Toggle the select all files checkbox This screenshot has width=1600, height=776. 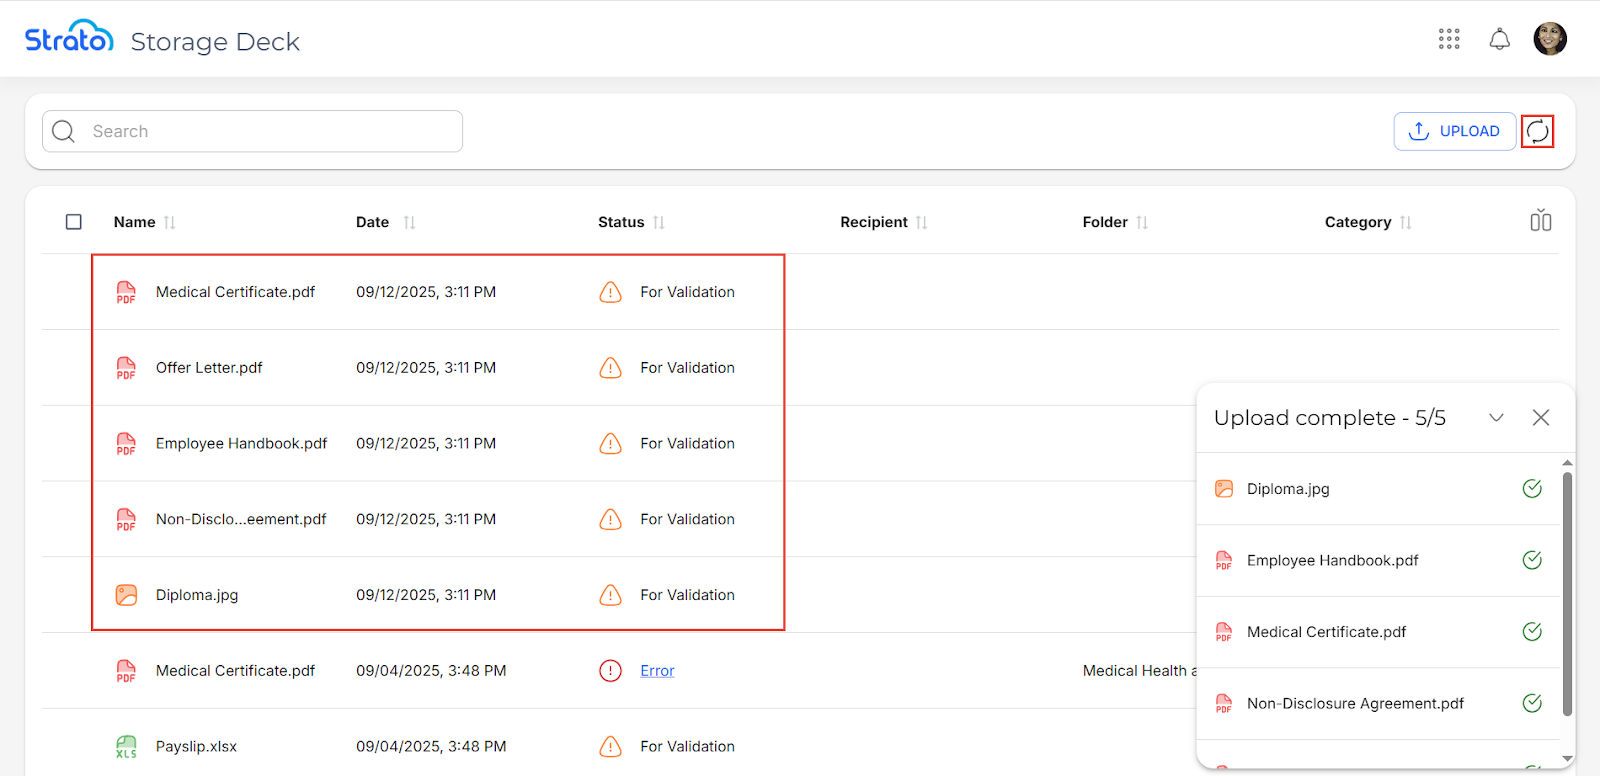74,222
